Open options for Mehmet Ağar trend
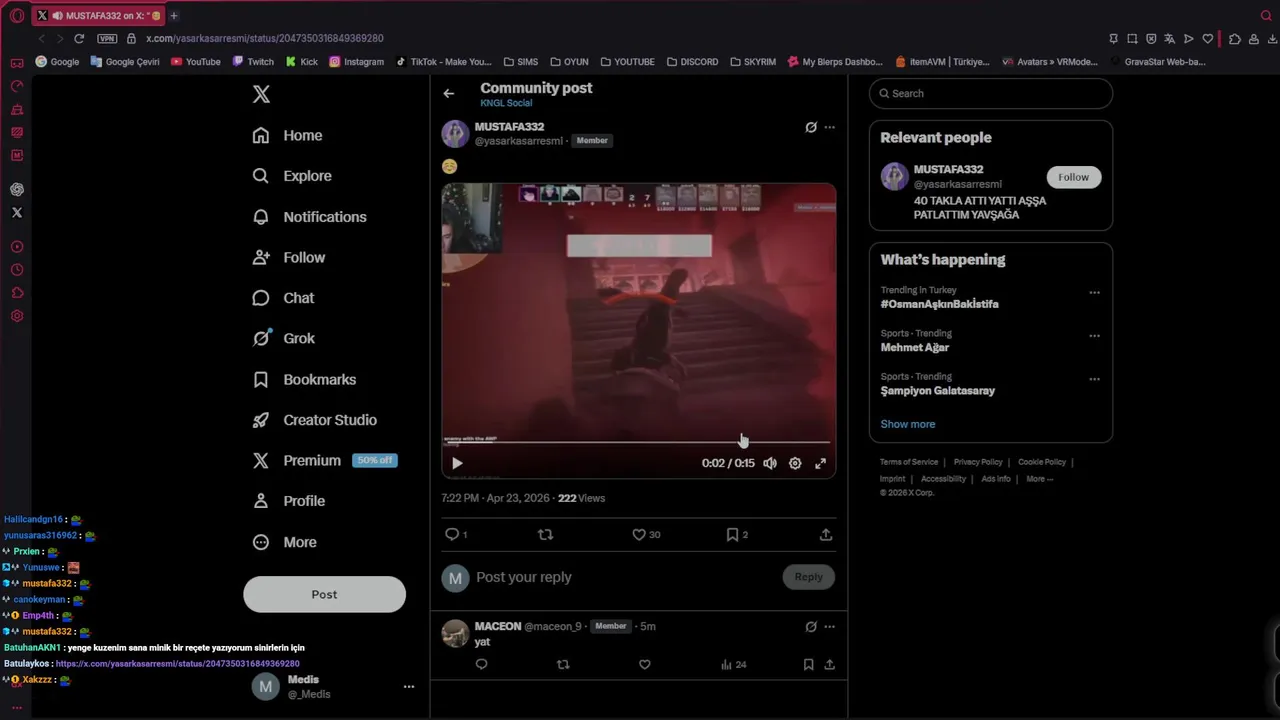1280x720 pixels. [1094, 336]
